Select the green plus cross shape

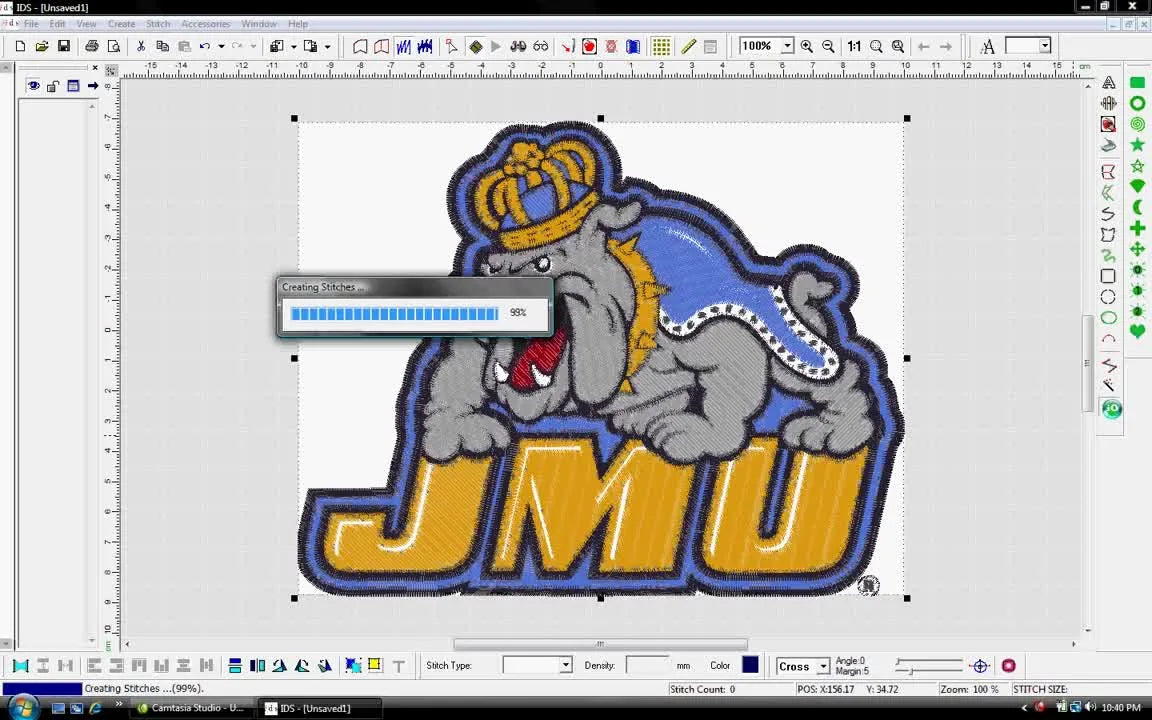tap(1137, 228)
